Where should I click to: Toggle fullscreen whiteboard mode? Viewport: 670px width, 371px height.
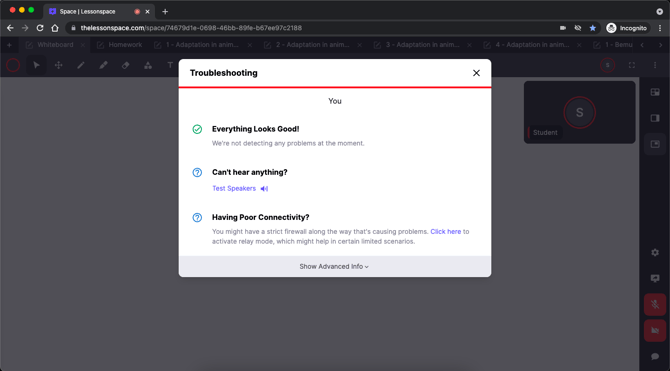pos(632,65)
